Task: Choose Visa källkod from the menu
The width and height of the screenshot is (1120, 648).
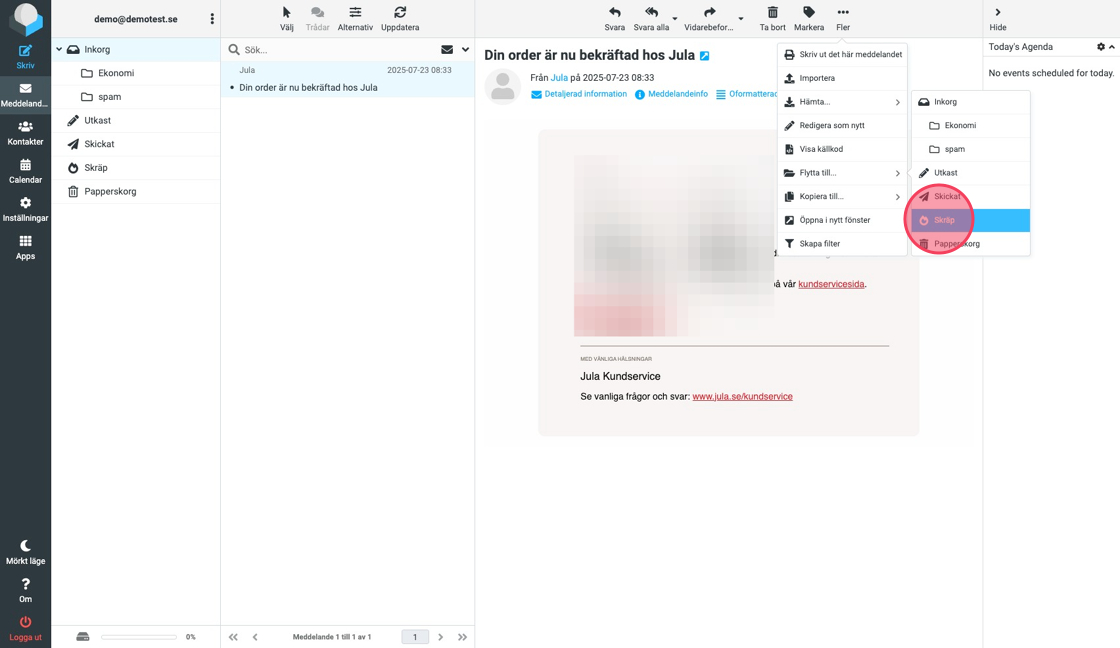Action: pos(821,149)
